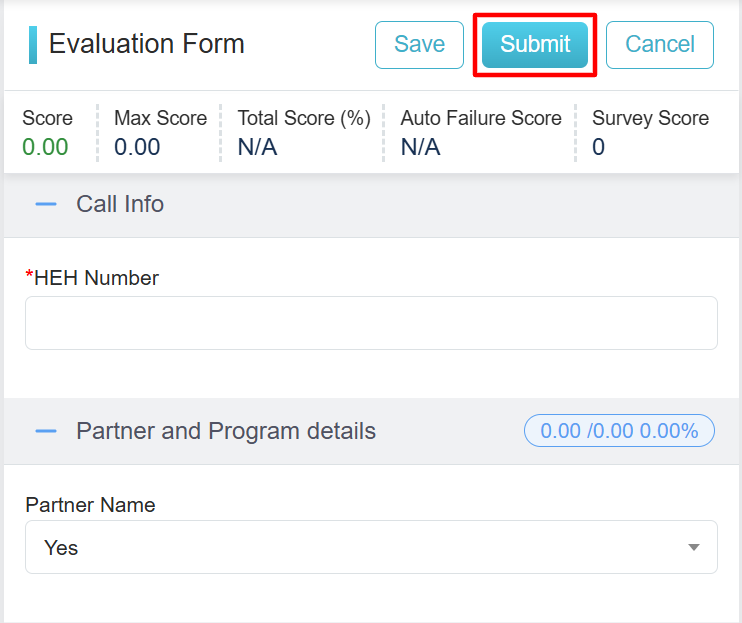Click the required HEH Number label
This screenshot has height=623, width=742.
click(95, 278)
